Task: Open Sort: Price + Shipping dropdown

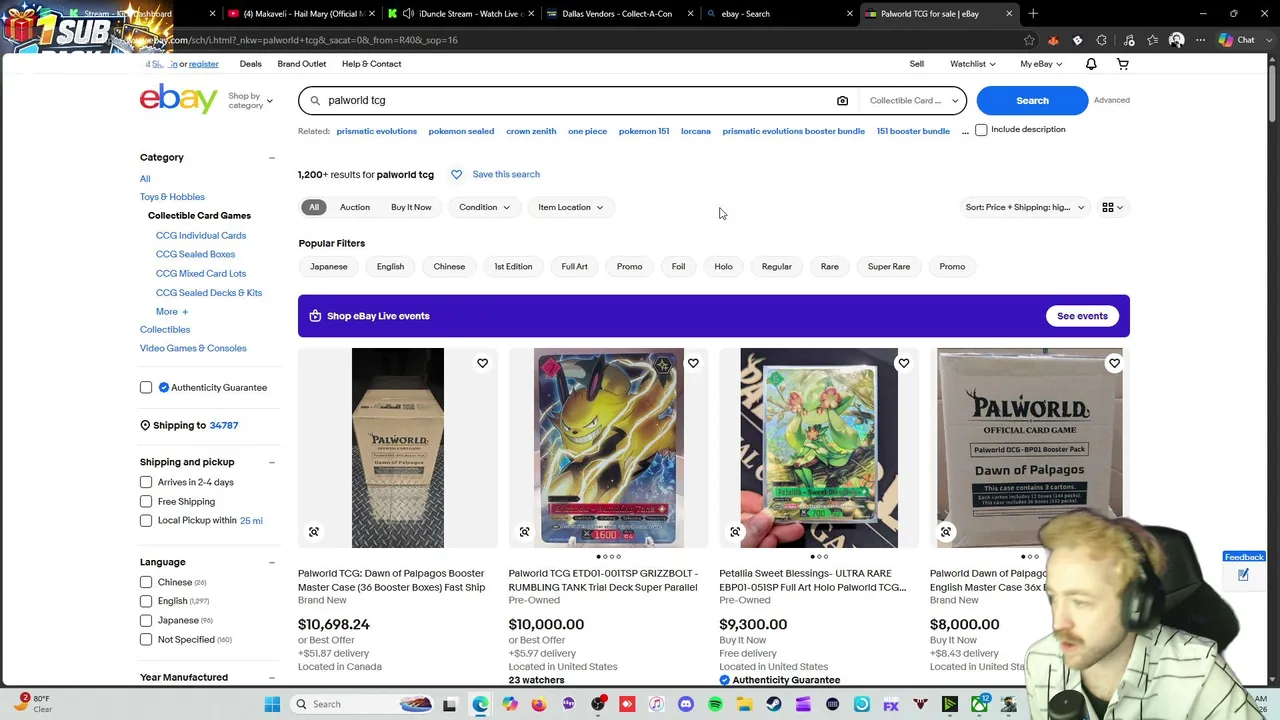Action: click(x=1024, y=207)
